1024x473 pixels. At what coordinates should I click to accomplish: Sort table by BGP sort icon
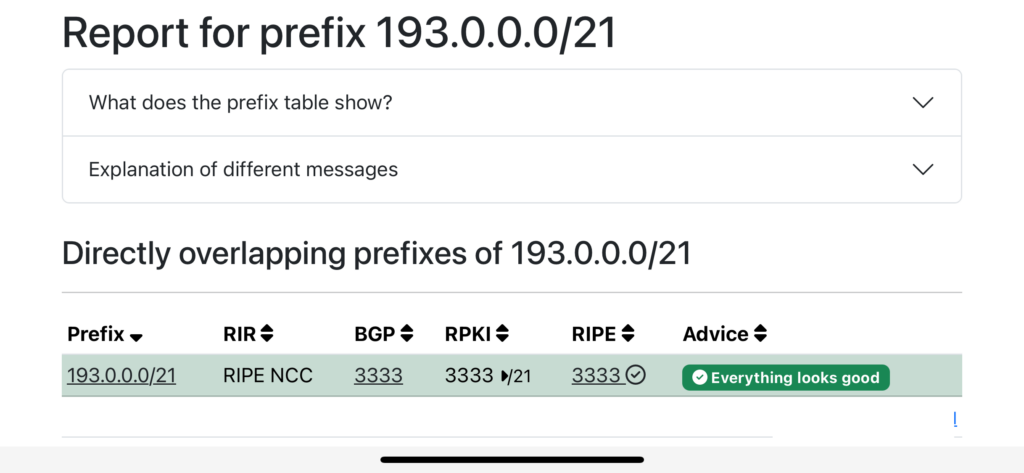406,334
